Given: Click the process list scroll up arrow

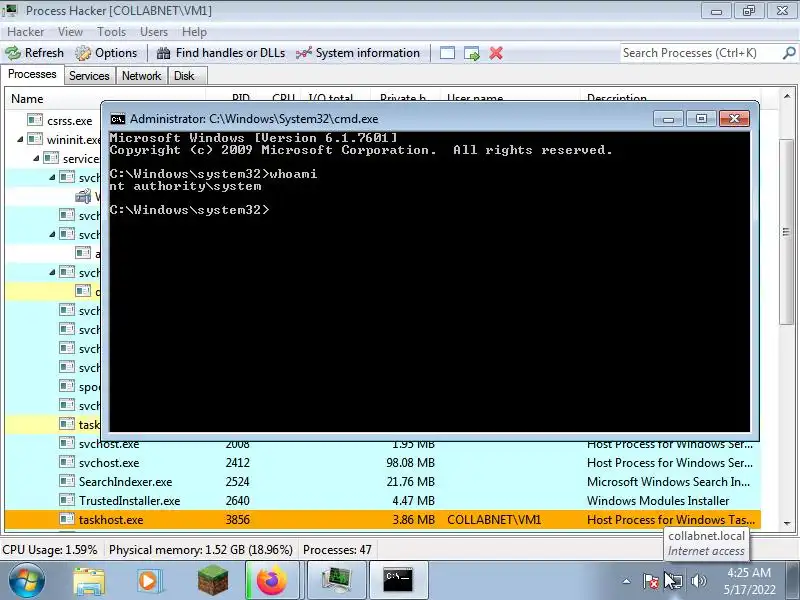Looking at the screenshot, I should (787, 96).
